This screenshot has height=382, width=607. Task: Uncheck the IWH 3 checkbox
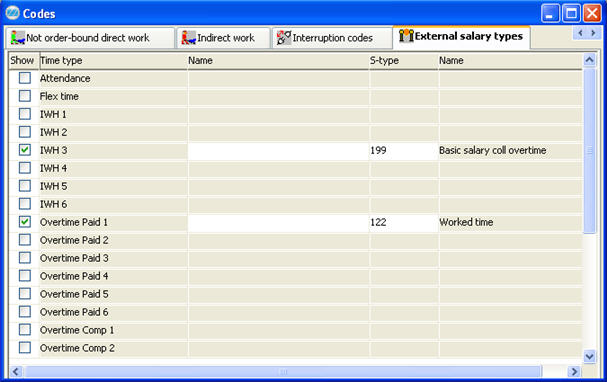pyautogui.click(x=25, y=150)
